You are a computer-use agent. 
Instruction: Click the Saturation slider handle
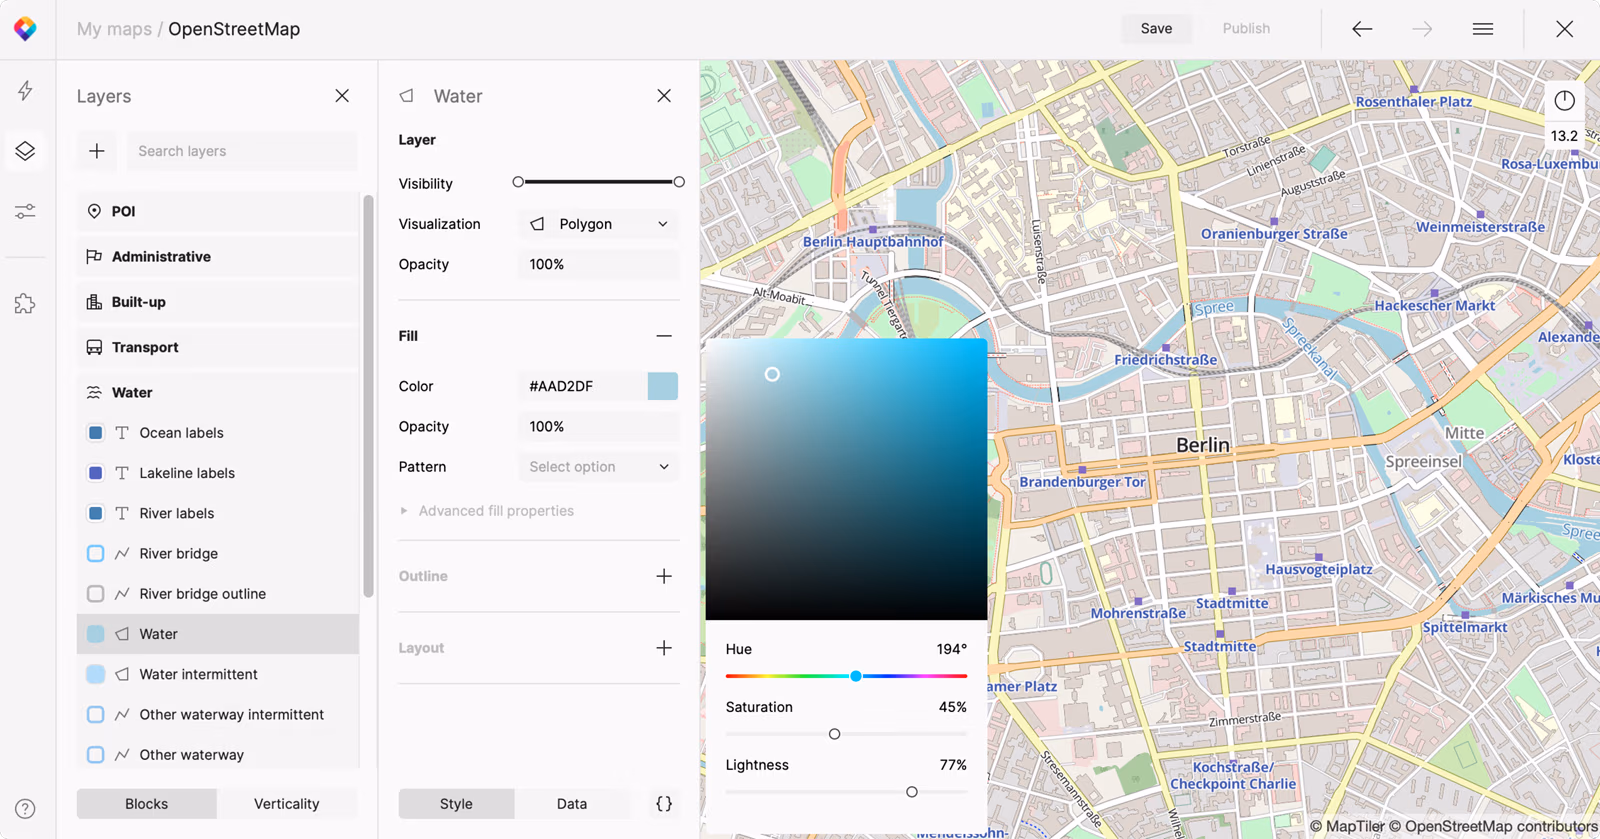tap(834, 734)
